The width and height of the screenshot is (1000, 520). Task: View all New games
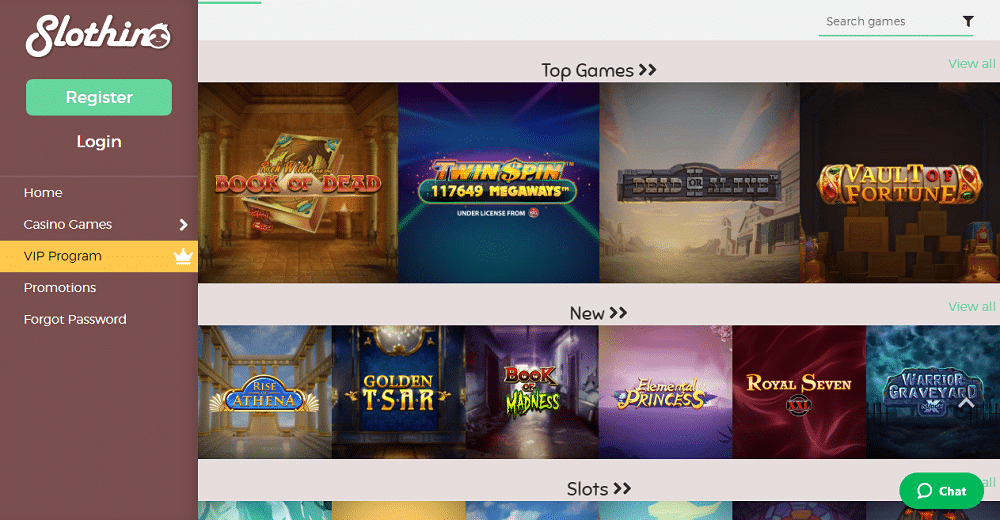(971, 307)
